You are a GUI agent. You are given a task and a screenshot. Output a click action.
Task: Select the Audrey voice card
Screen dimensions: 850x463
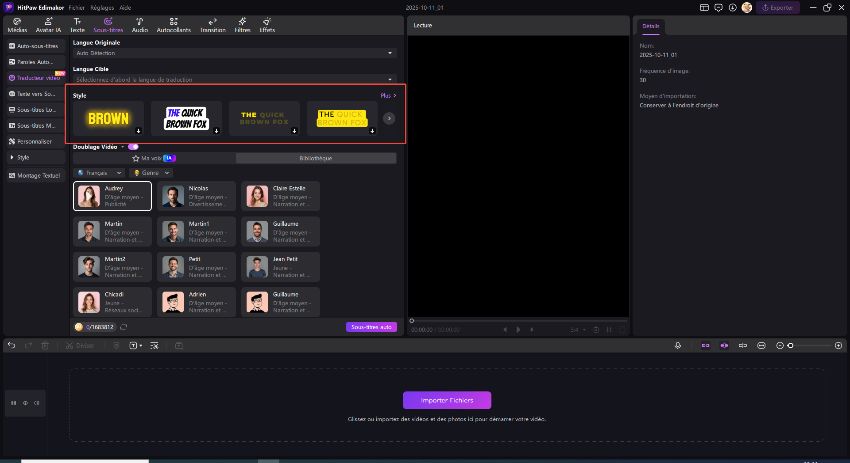point(113,196)
